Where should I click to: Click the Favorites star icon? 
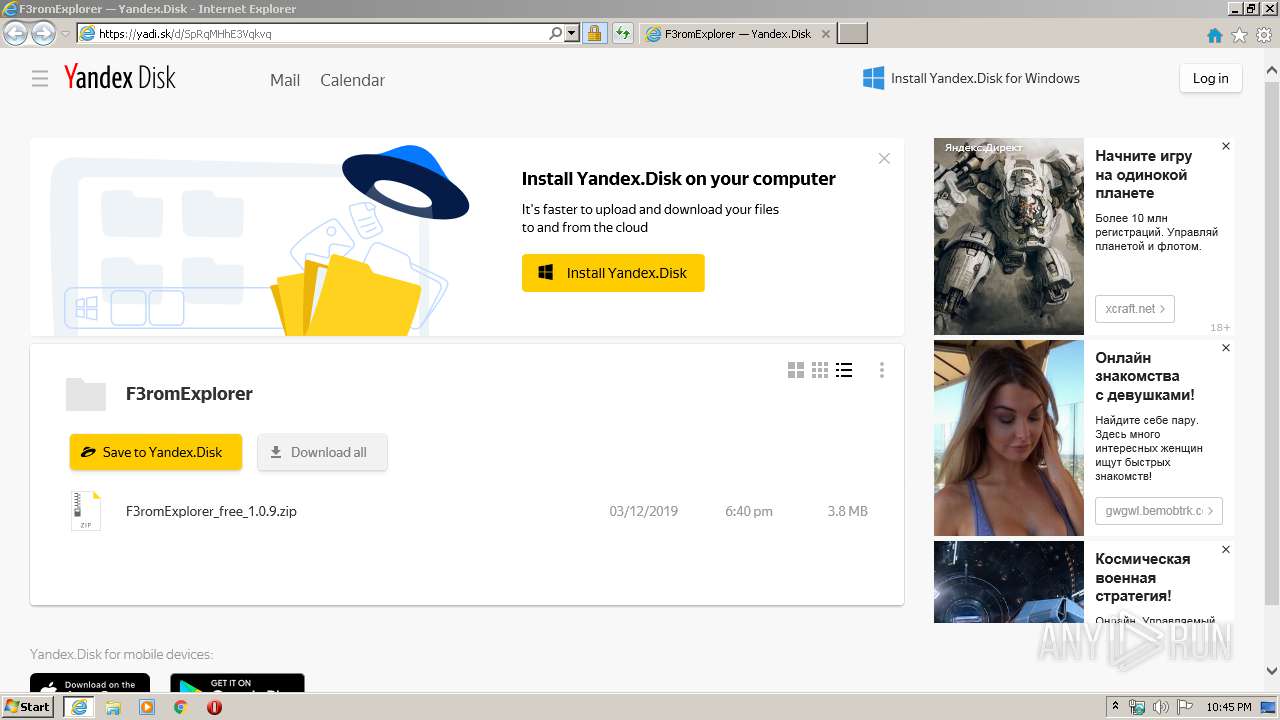pos(1240,35)
